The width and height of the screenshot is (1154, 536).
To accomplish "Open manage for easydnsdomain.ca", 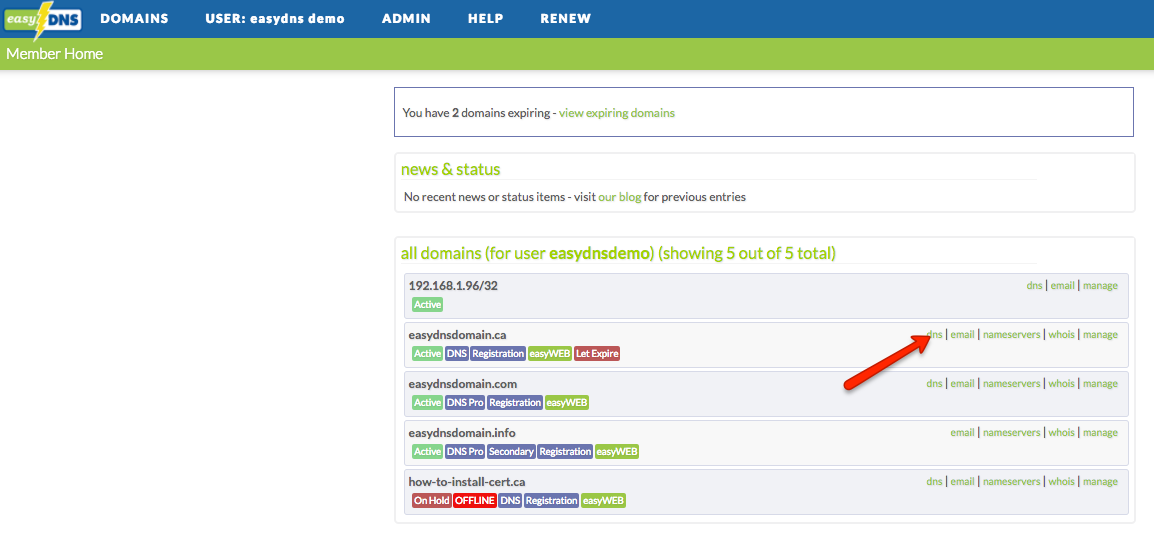I will coord(1100,334).
